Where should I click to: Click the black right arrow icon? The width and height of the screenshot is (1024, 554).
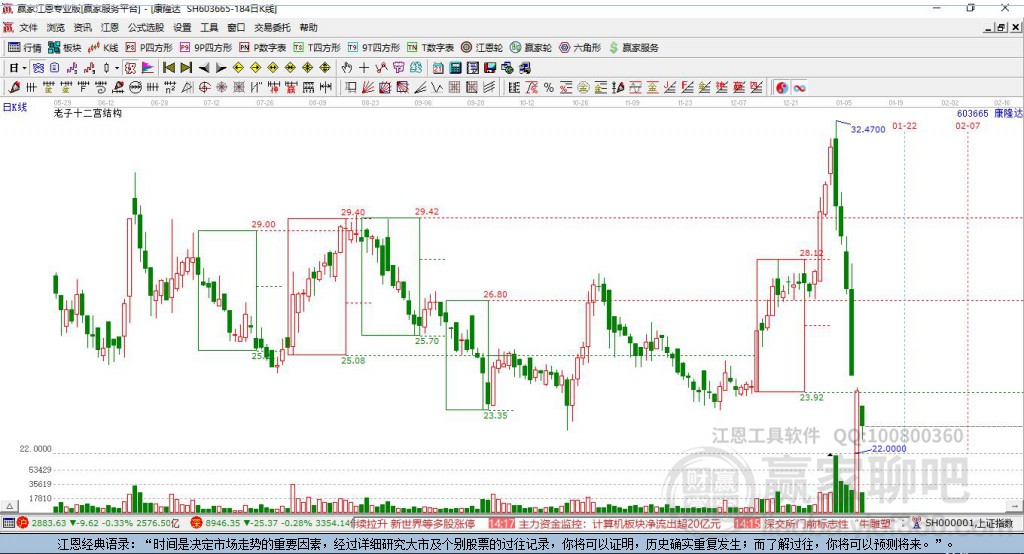coord(221,68)
